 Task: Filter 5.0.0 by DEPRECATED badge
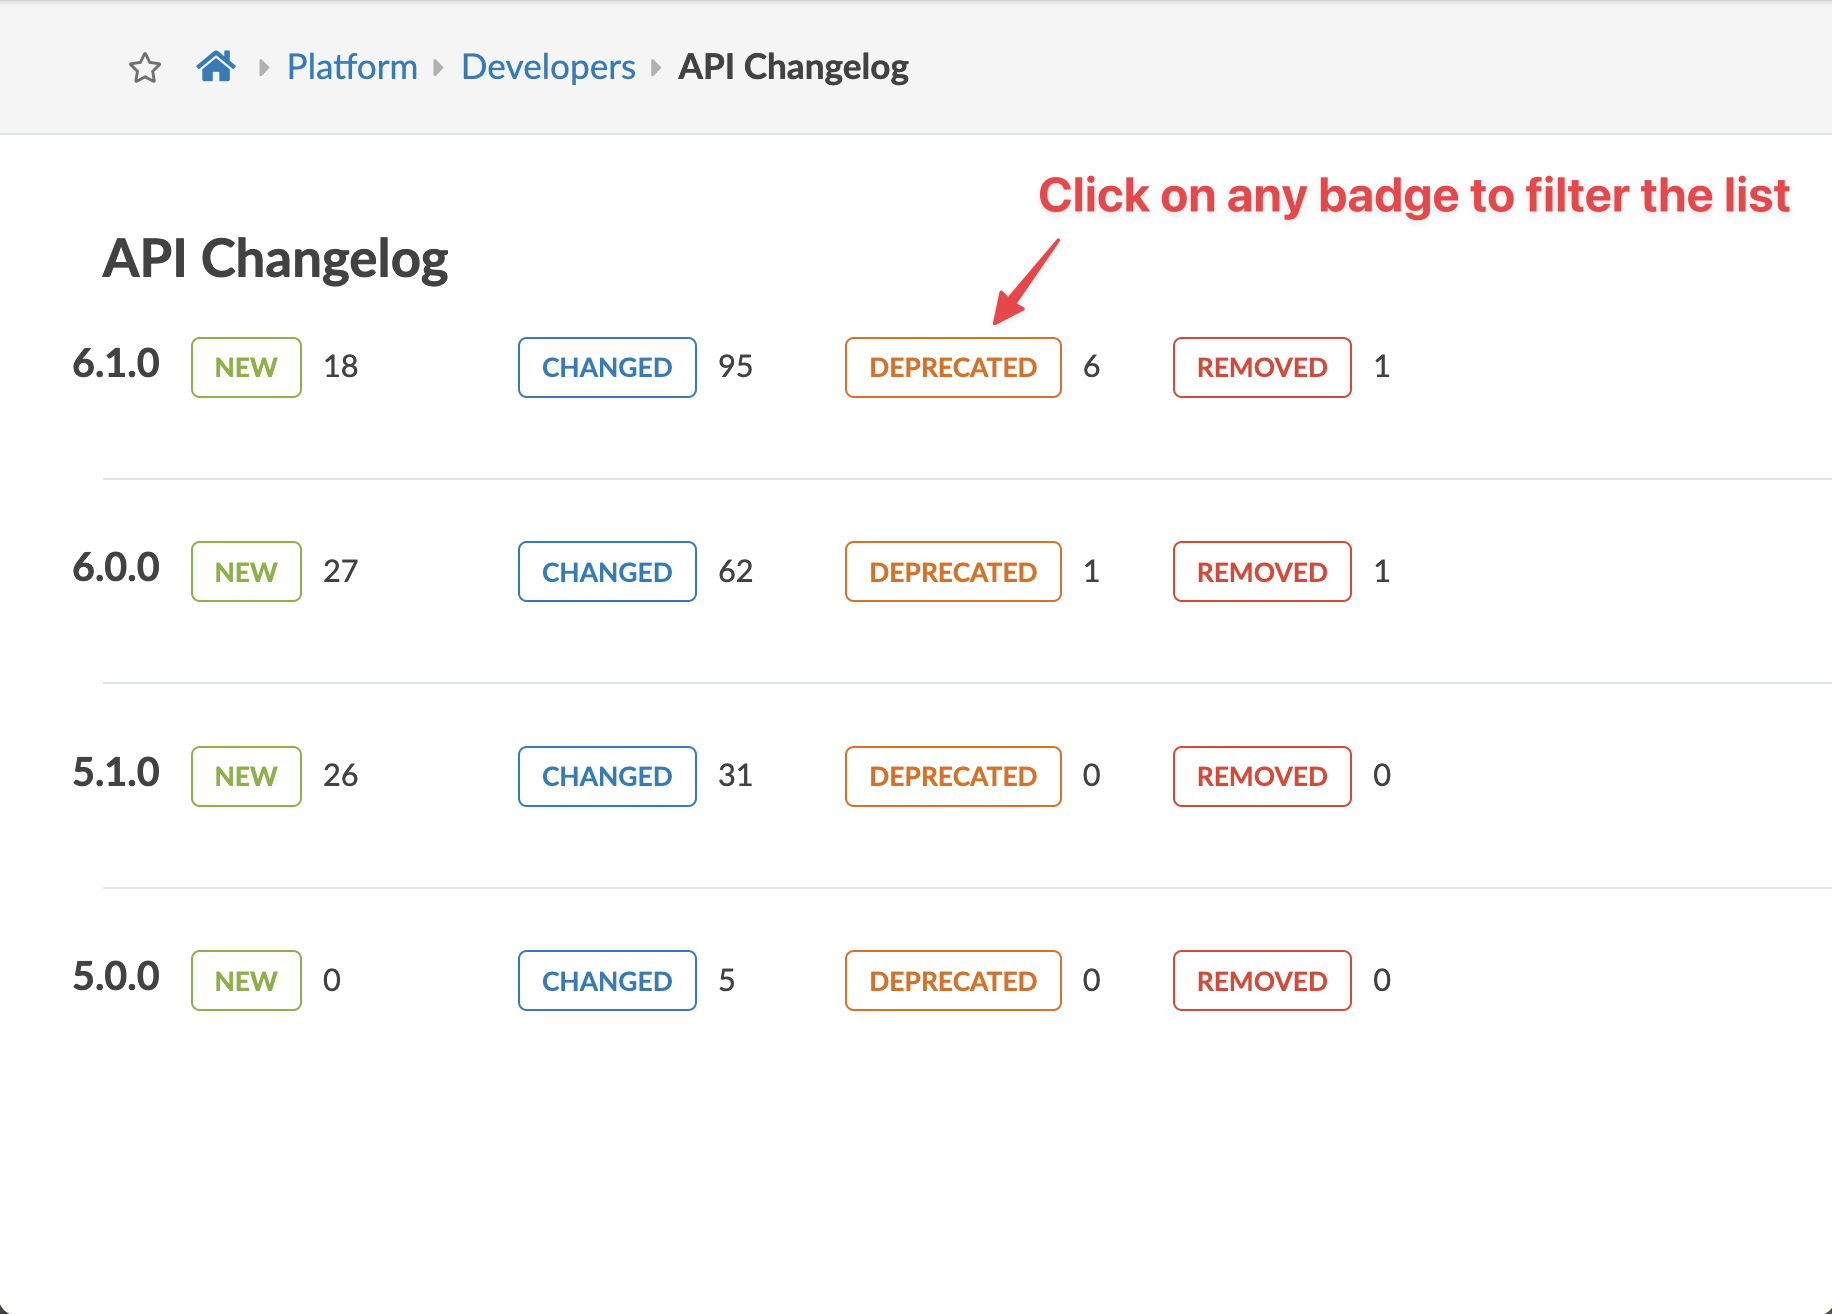click(x=953, y=981)
